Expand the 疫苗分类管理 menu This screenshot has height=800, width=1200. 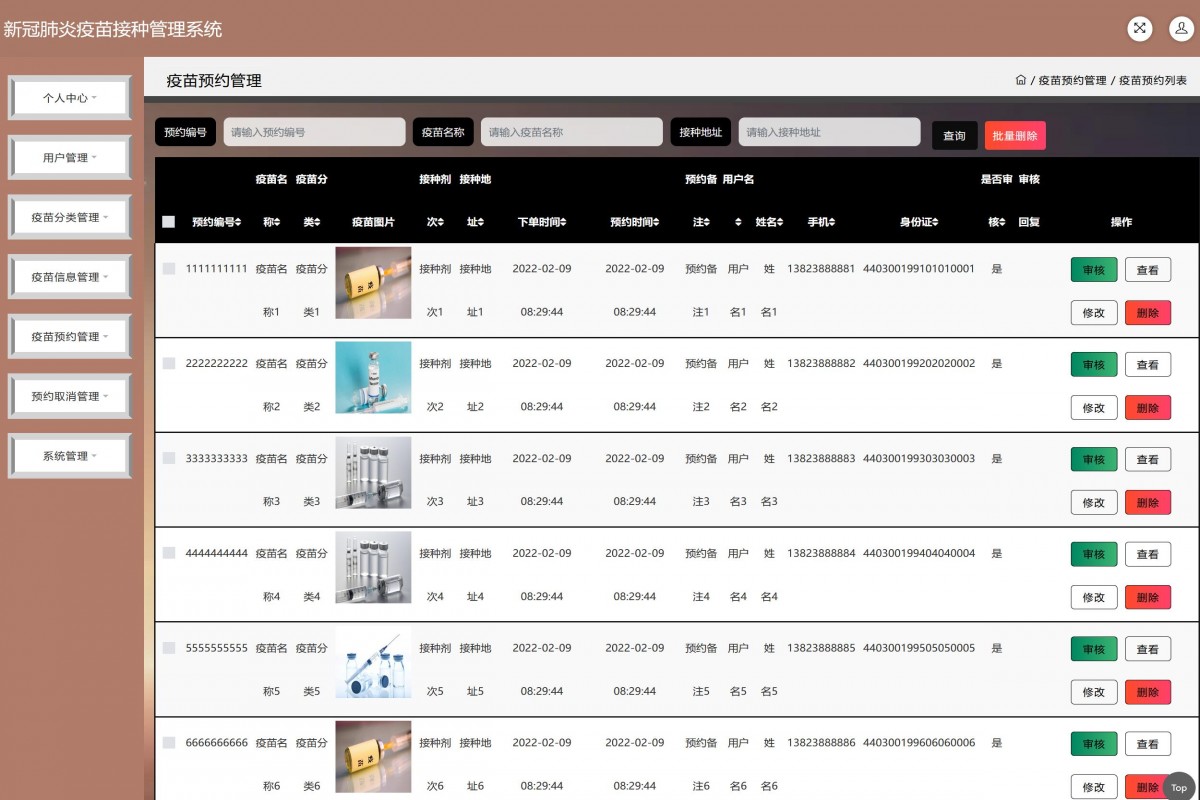point(70,217)
